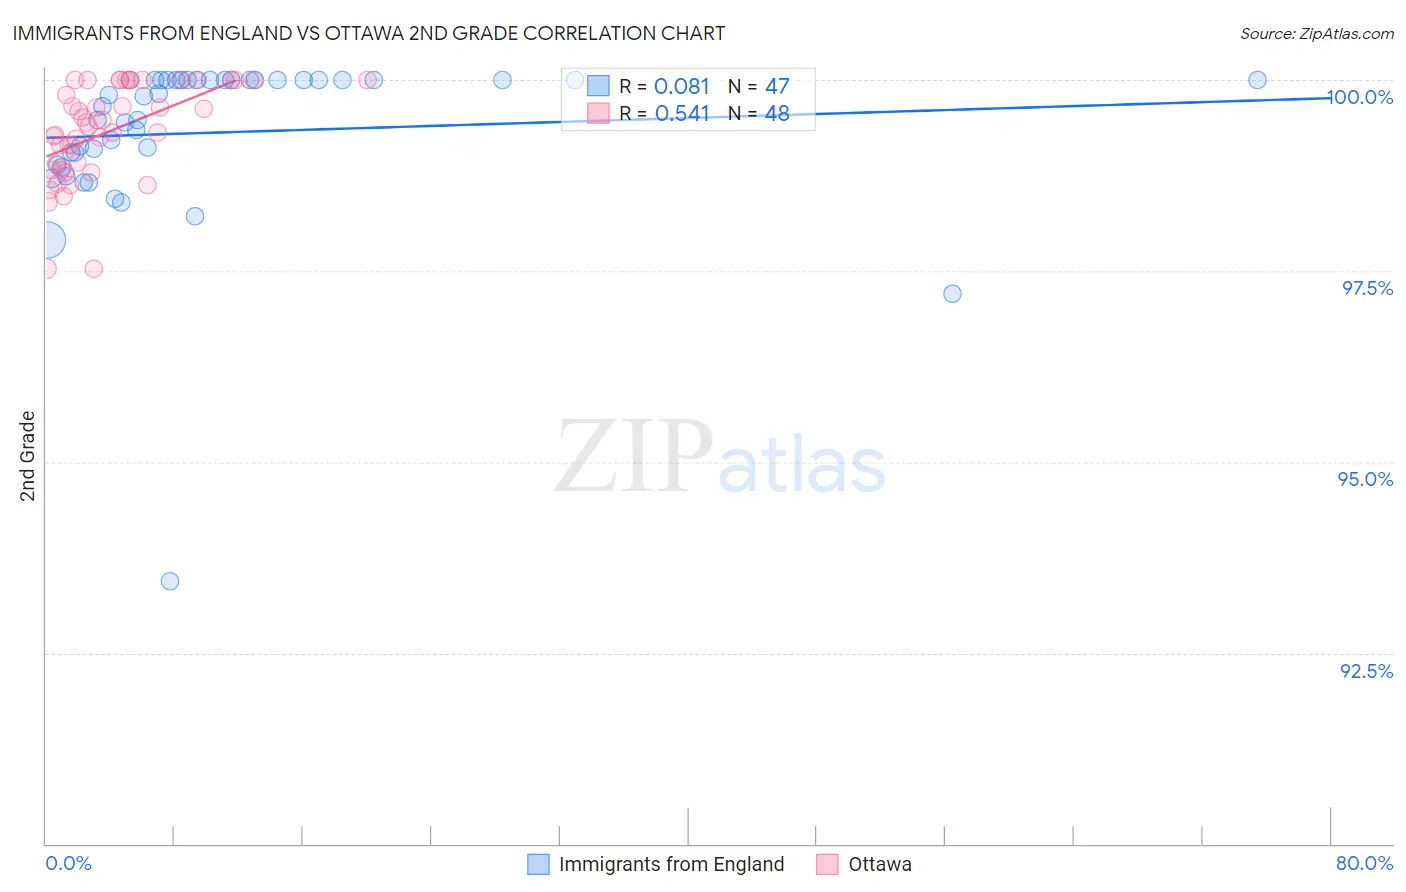
Task: Click the 97.5% y-axis label
Action: click(1367, 288)
